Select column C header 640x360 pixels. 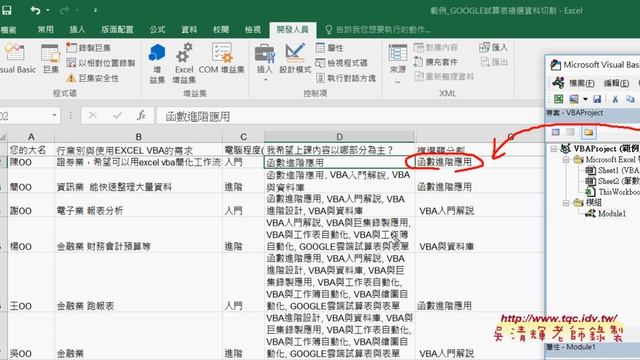click(243, 137)
